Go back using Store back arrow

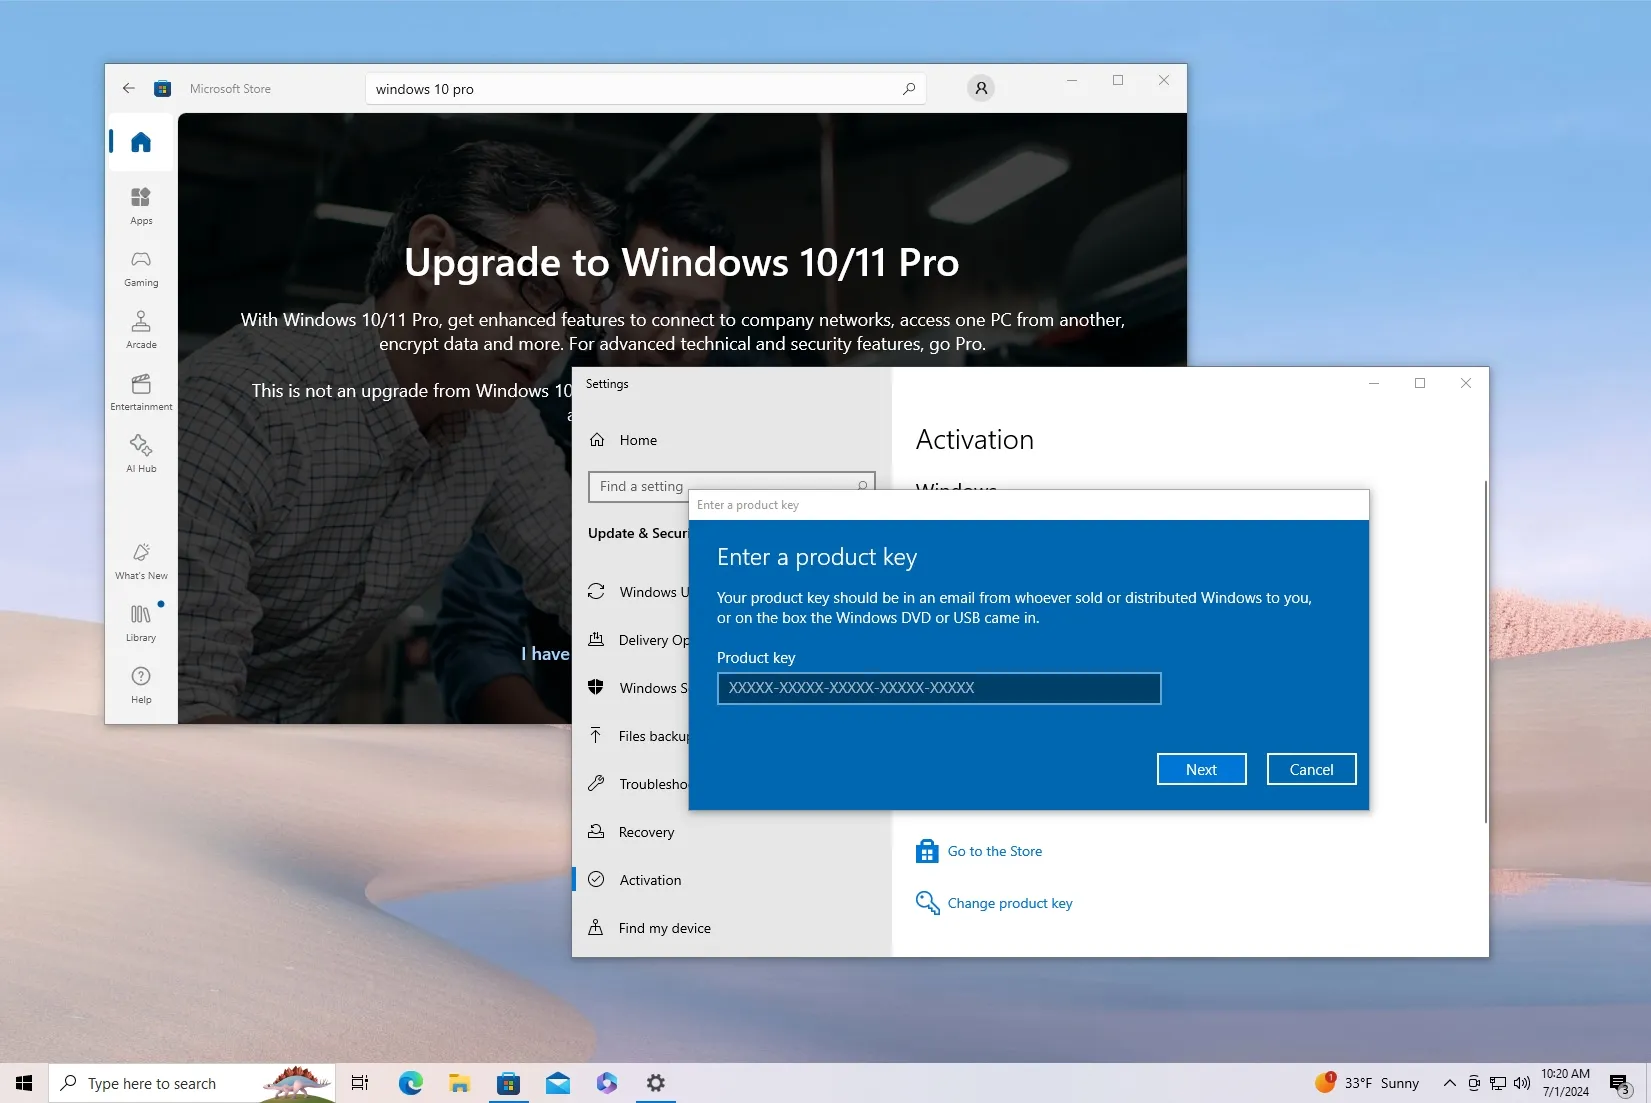click(x=129, y=89)
